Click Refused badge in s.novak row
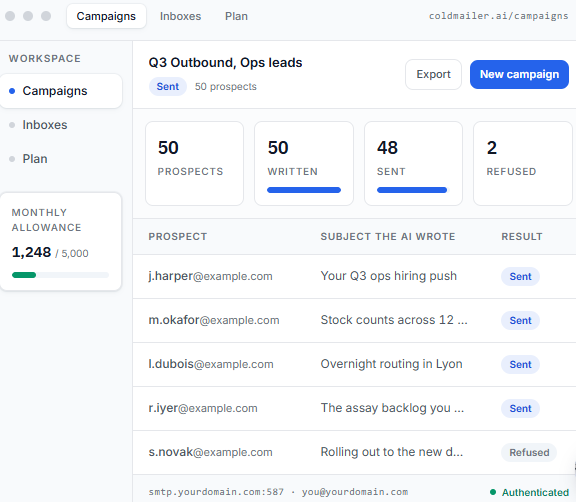 click(x=529, y=453)
